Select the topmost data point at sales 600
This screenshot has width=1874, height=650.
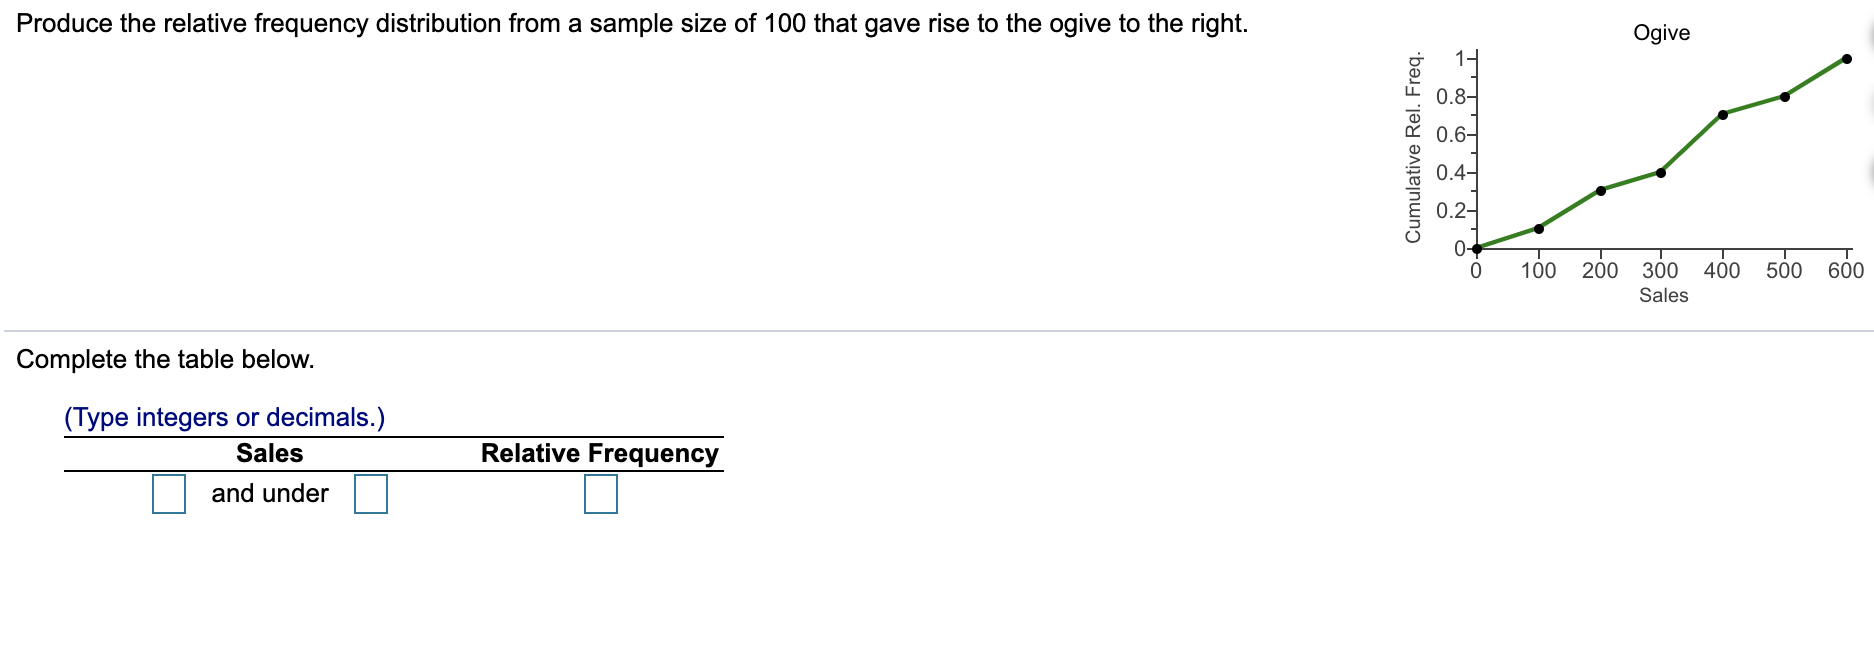(x=1845, y=58)
